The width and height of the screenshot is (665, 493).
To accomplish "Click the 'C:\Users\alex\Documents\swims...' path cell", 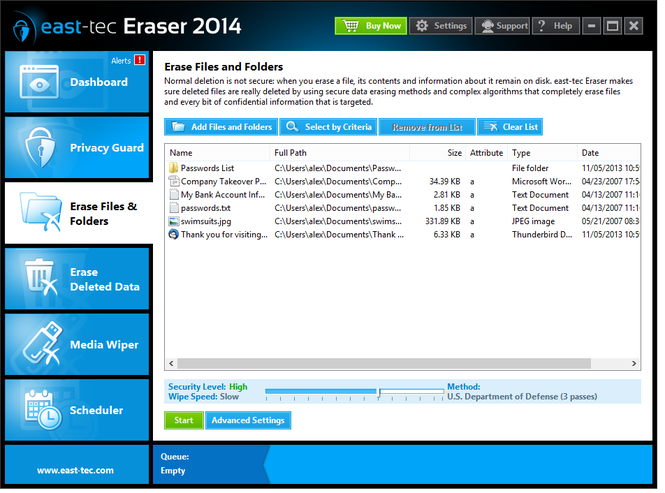I will [x=338, y=221].
